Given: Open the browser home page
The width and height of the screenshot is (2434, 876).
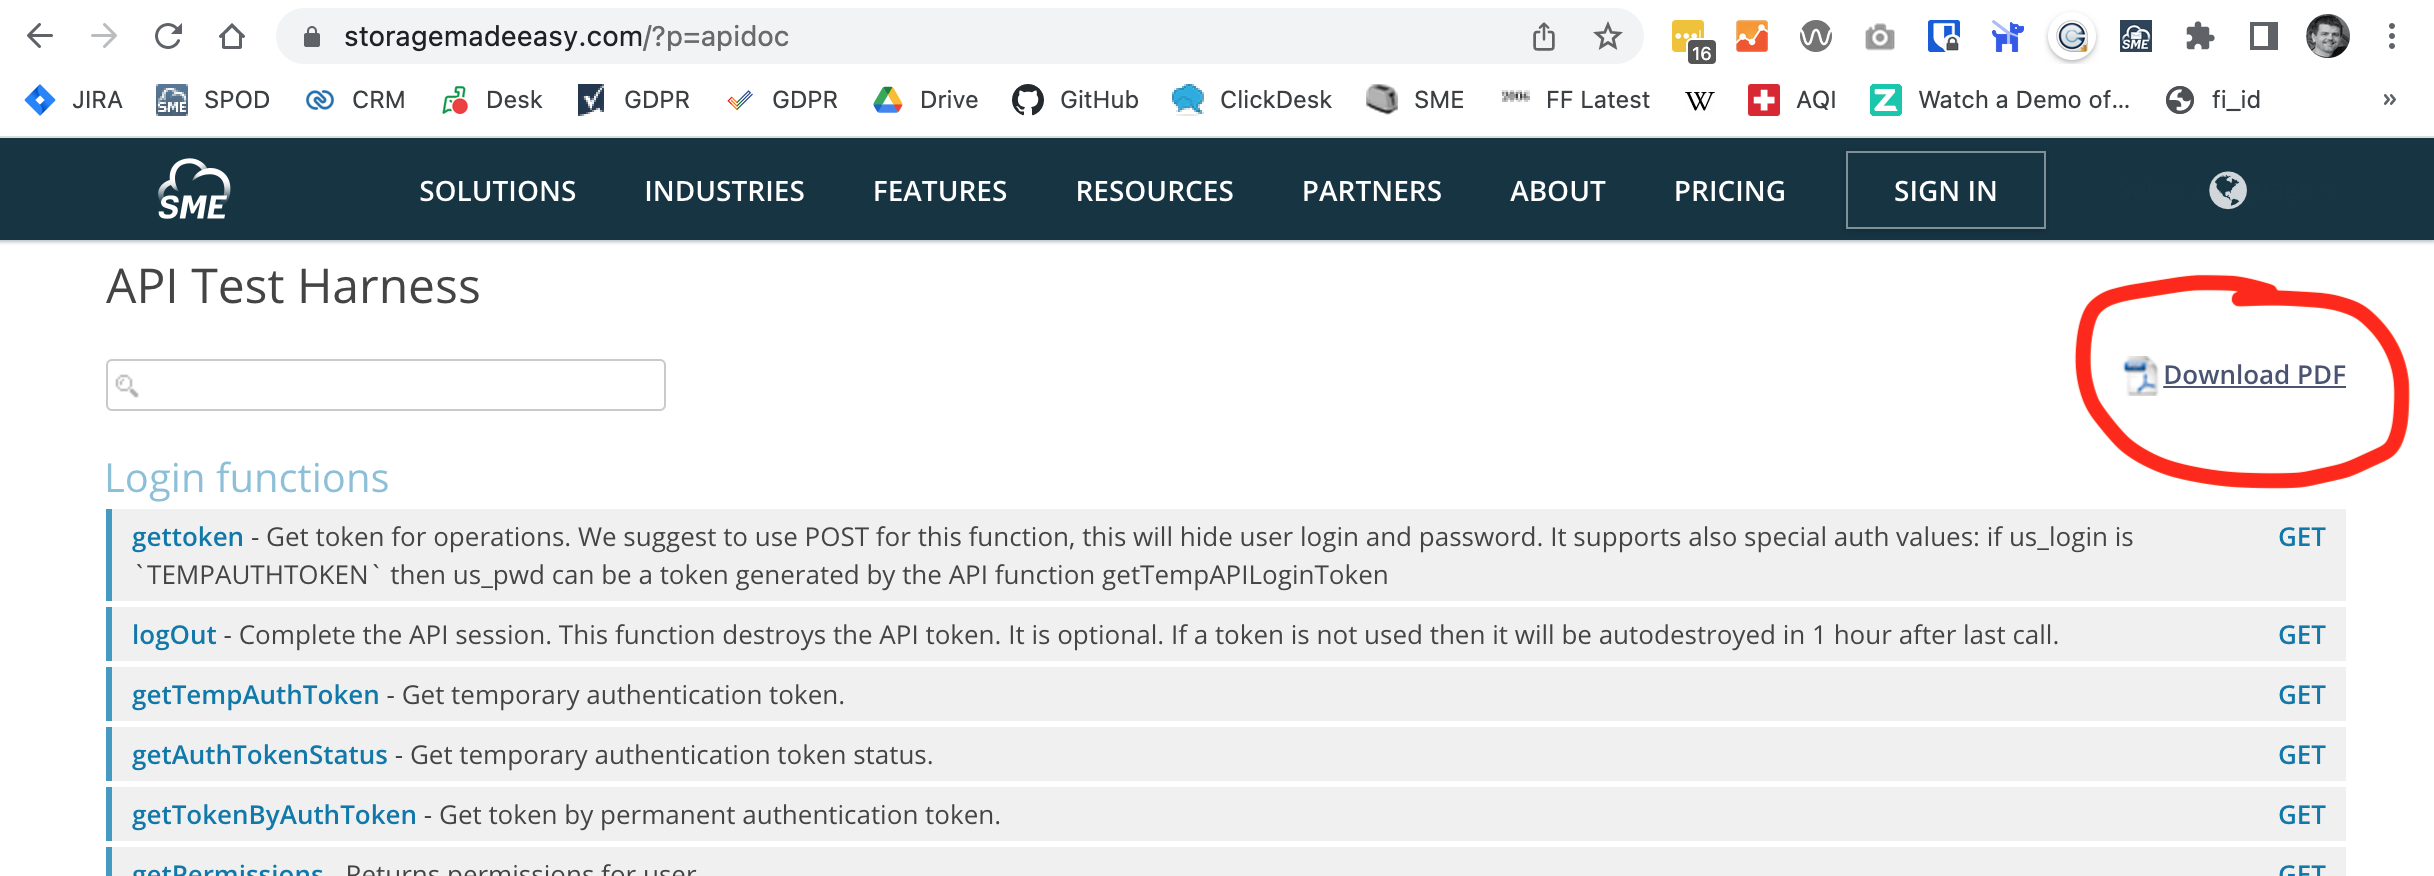Looking at the screenshot, I should tap(232, 37).
